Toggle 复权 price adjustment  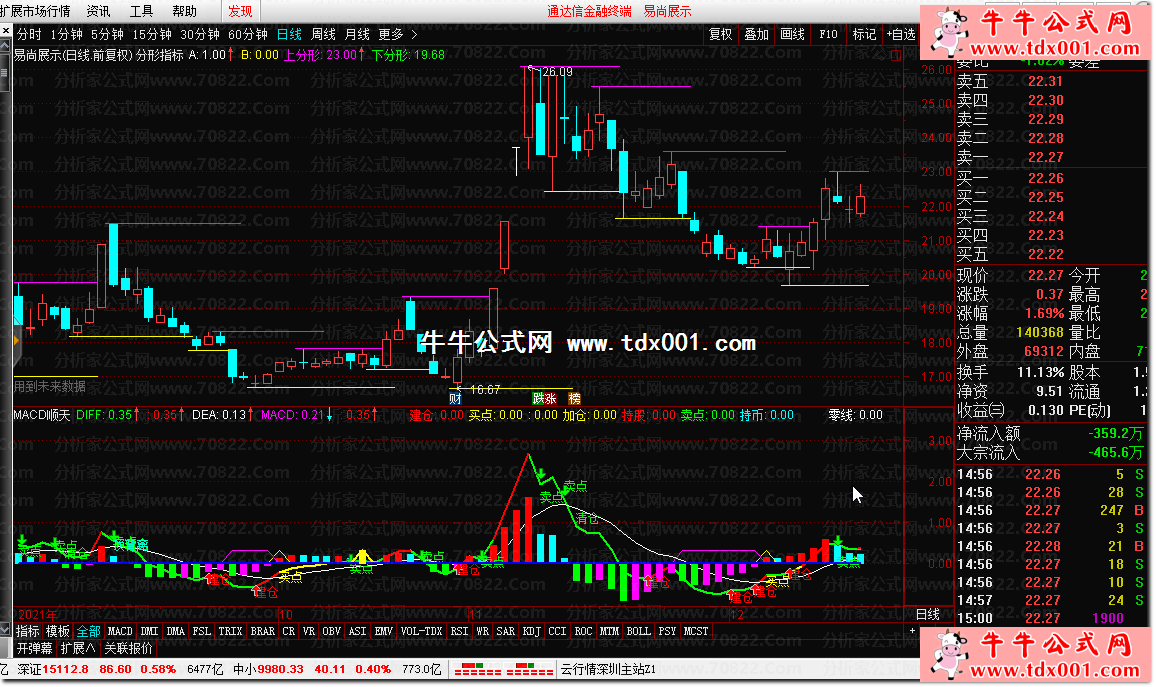tap(720, 34)
